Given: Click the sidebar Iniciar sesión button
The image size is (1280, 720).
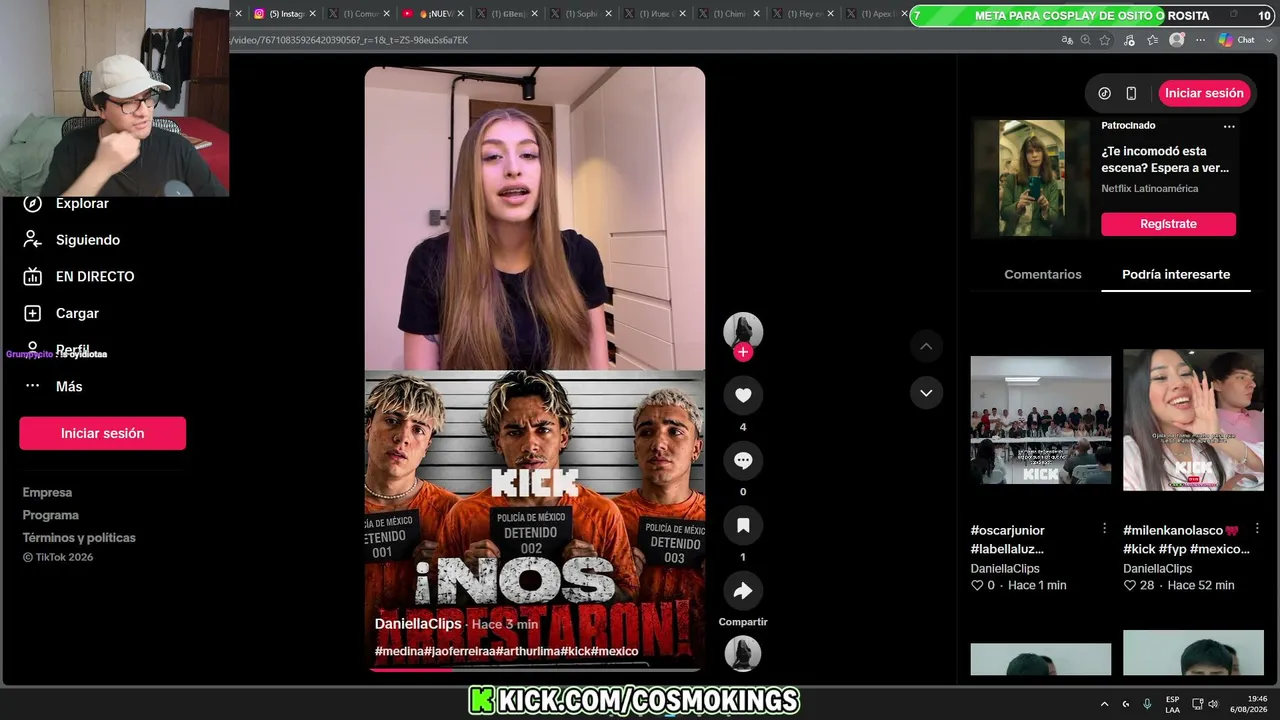Looking at the screenshot, I should click(x=102, y=433).
